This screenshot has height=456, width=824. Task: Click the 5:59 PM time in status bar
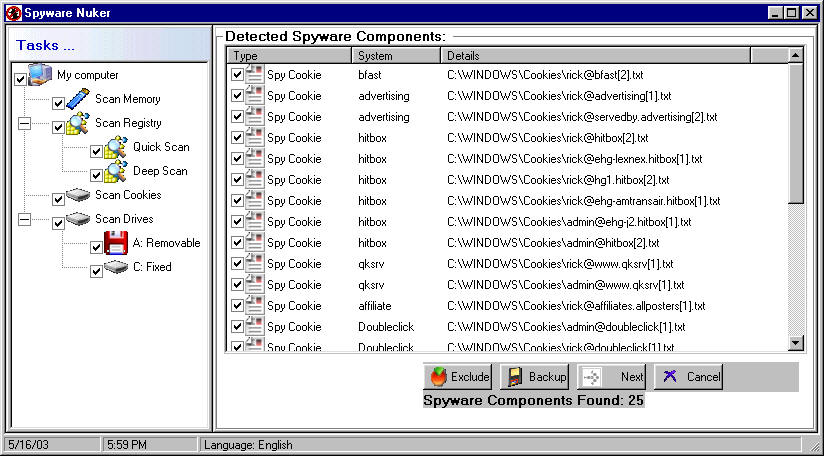click(x=127, y=445)
